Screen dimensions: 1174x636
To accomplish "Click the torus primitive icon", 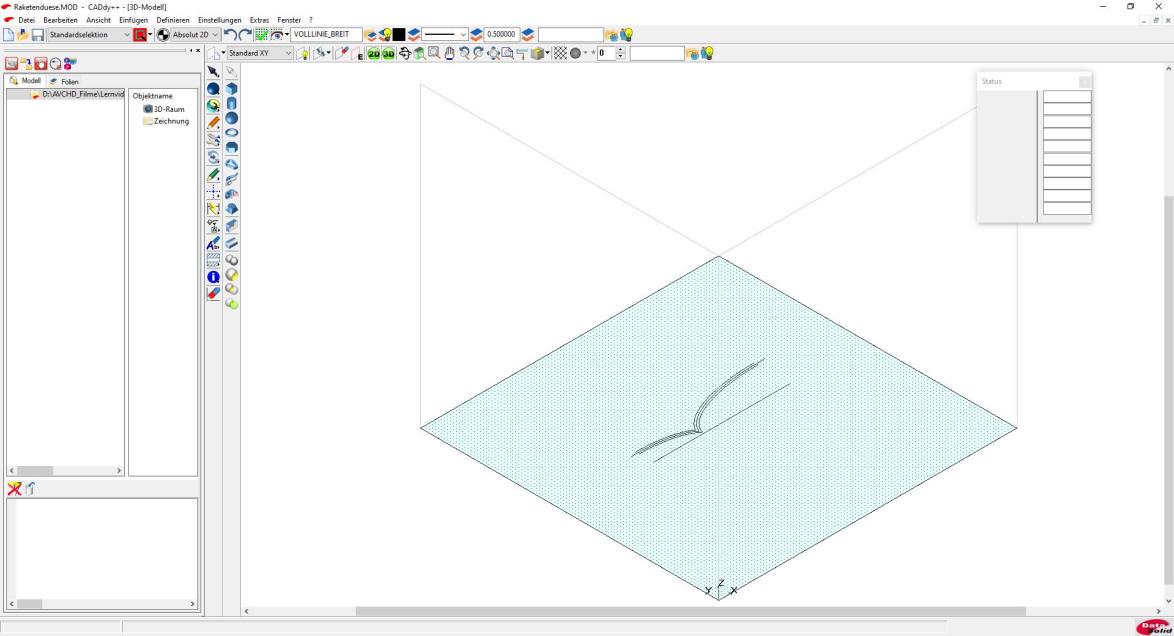I will 231,131.
